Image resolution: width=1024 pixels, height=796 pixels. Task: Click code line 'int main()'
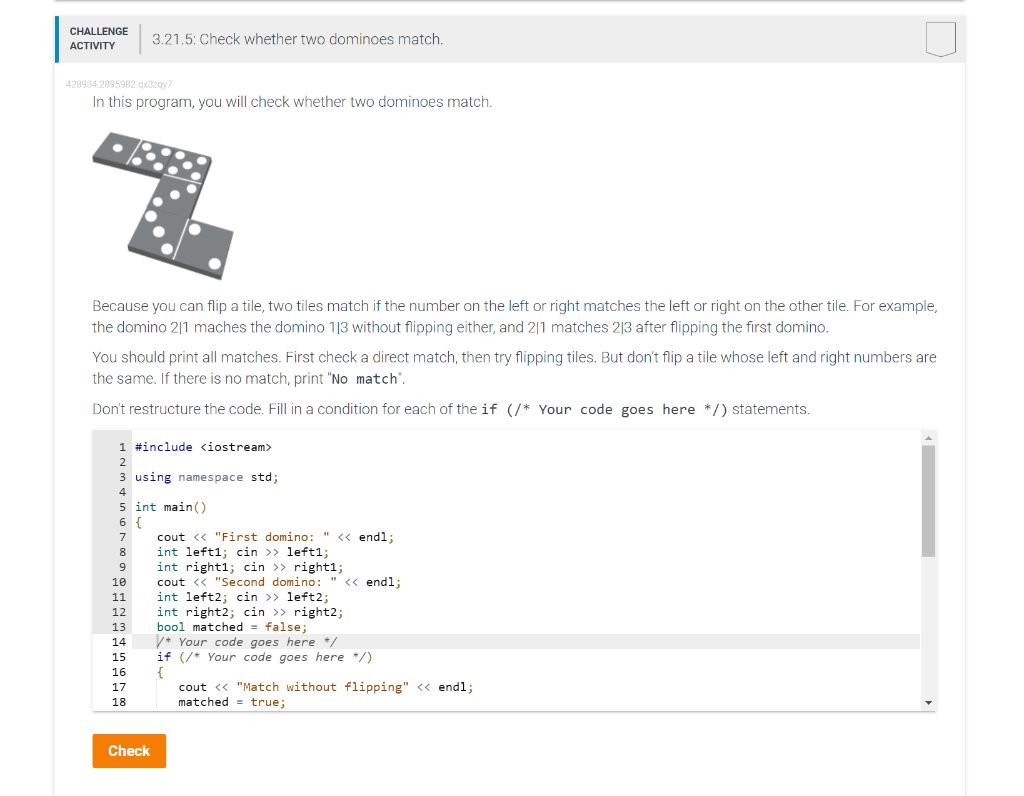170,507
